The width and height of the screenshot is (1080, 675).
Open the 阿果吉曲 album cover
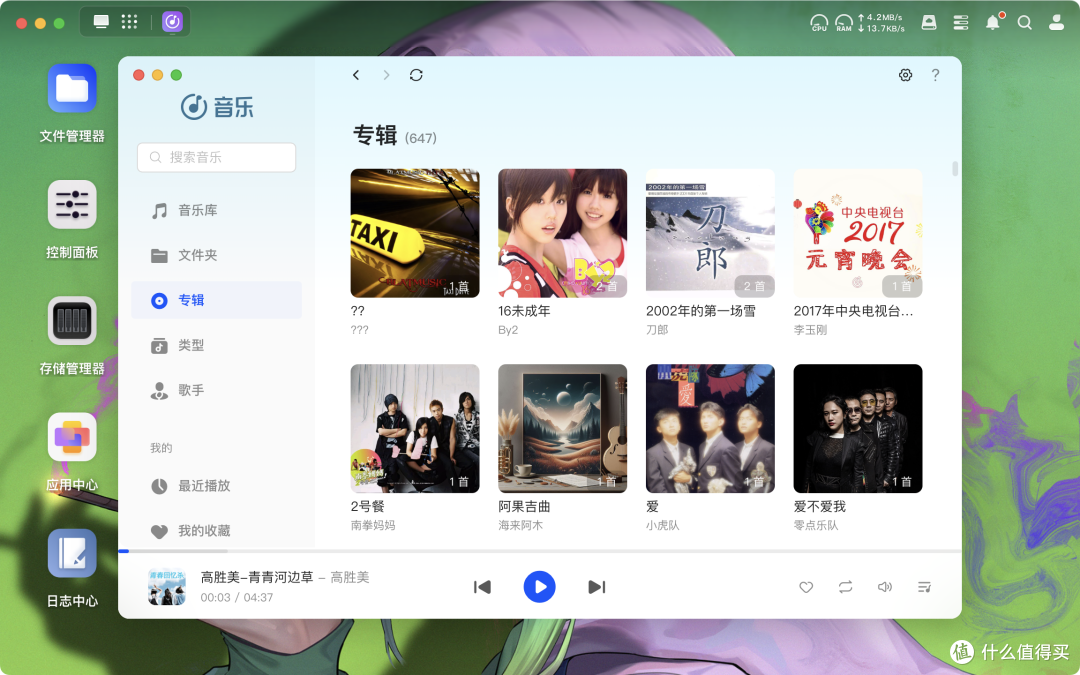pos(562,428)
